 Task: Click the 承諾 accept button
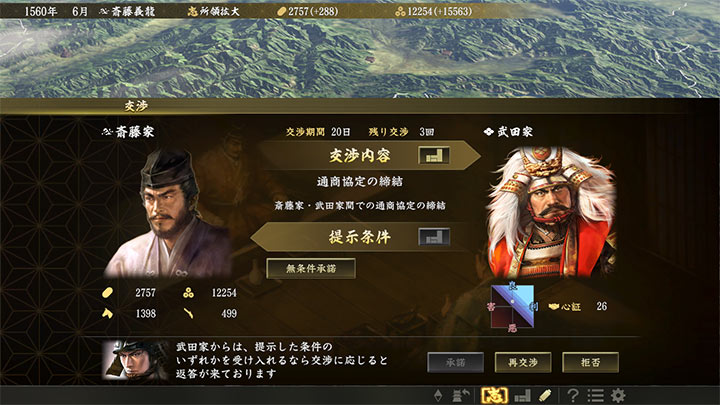coord(456,362)
